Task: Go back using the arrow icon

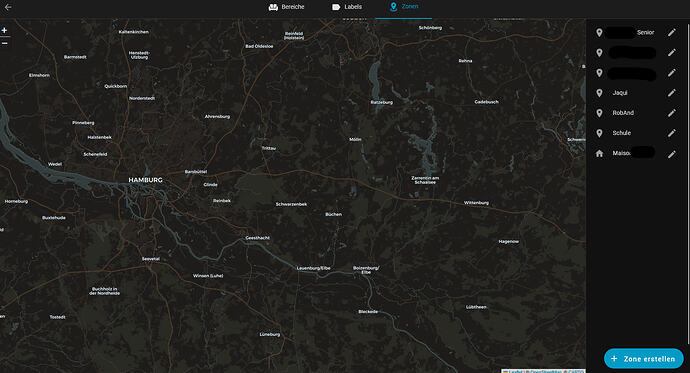Action: [x=8, y=7]
